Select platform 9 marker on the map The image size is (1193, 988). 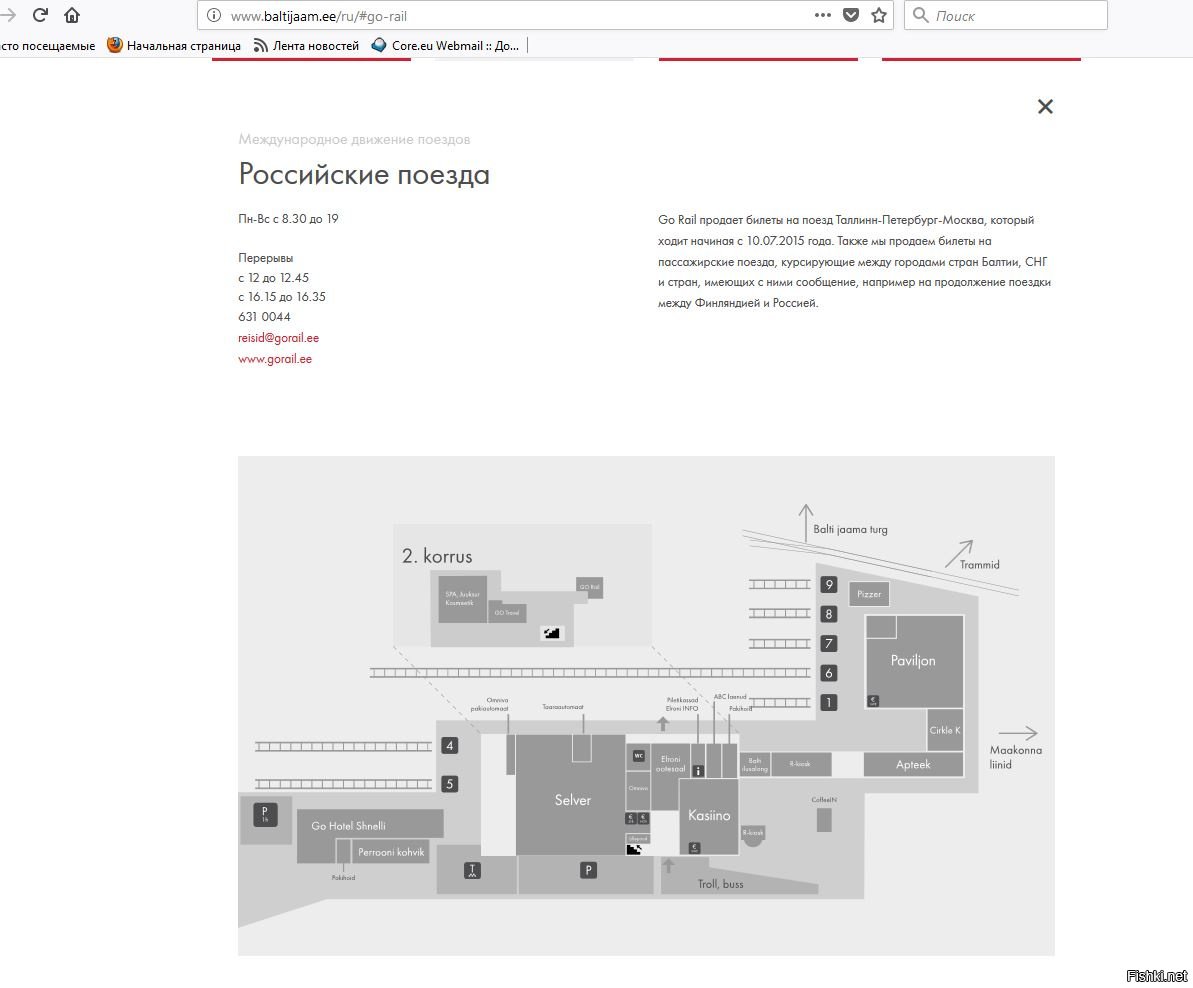(829, 584)
